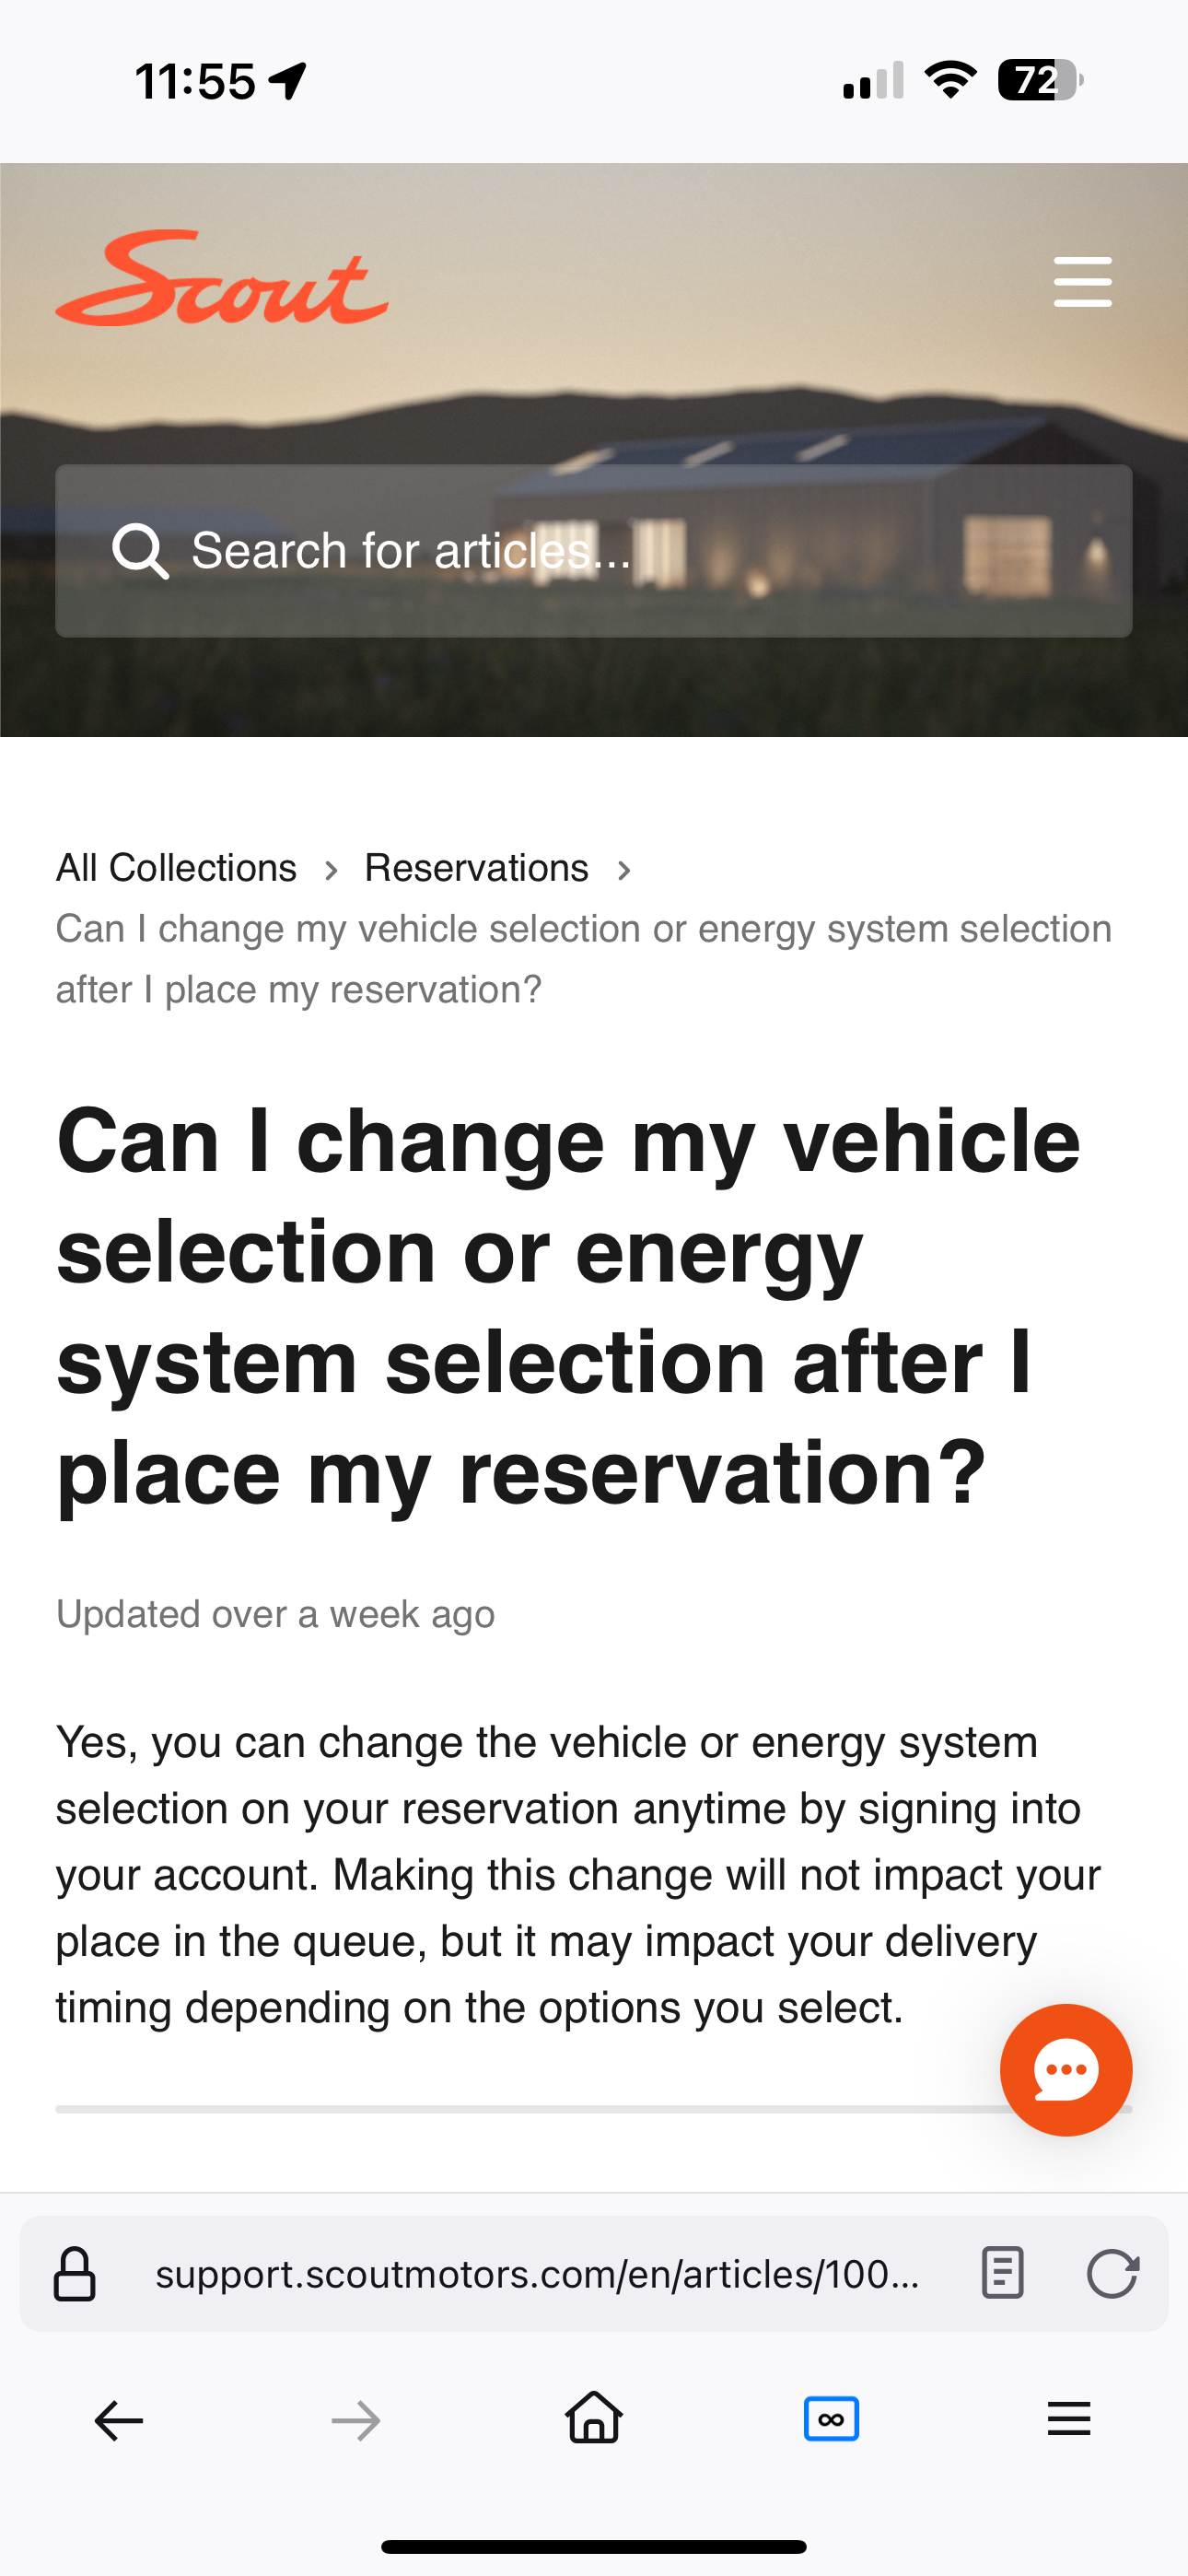Open the private tabs switcher
1188x2576 pixels.
[x=831, y=2420]
